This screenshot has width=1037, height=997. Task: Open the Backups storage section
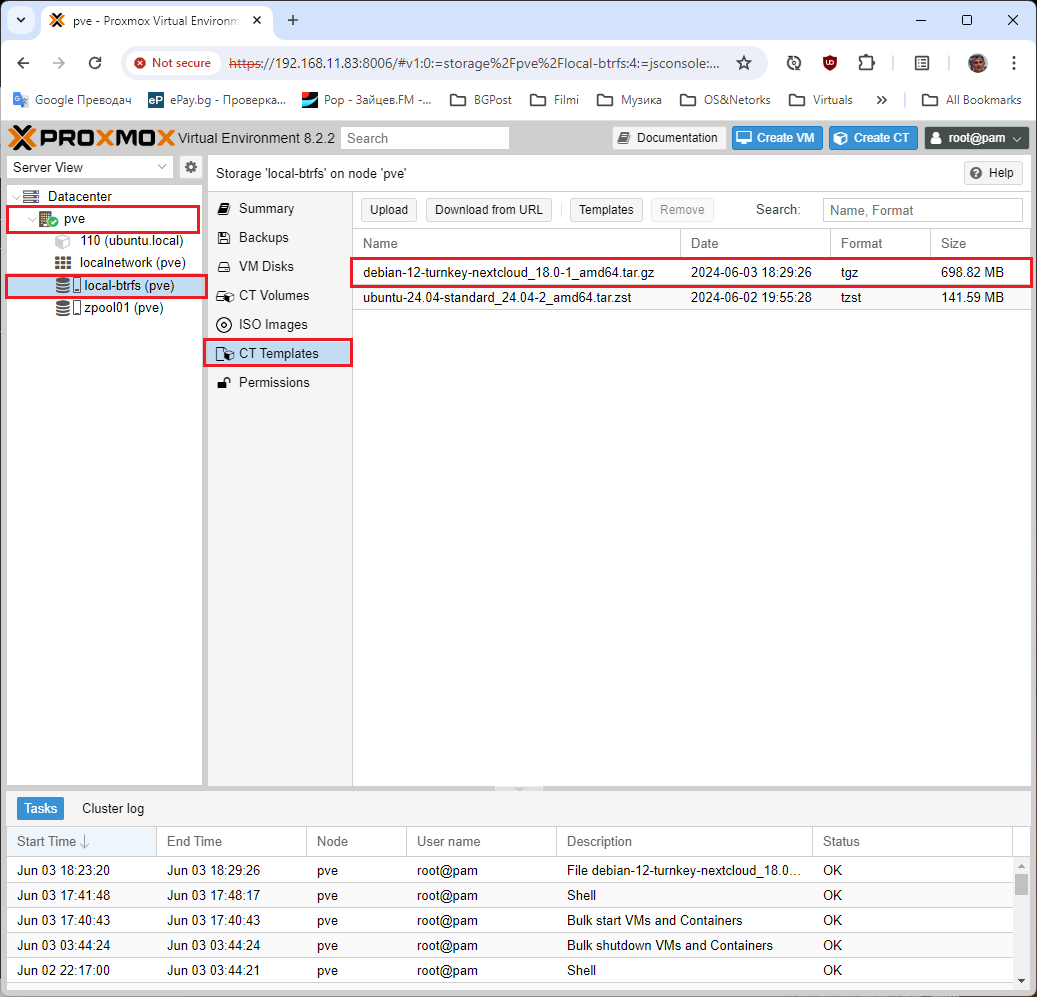pos(263,237)
